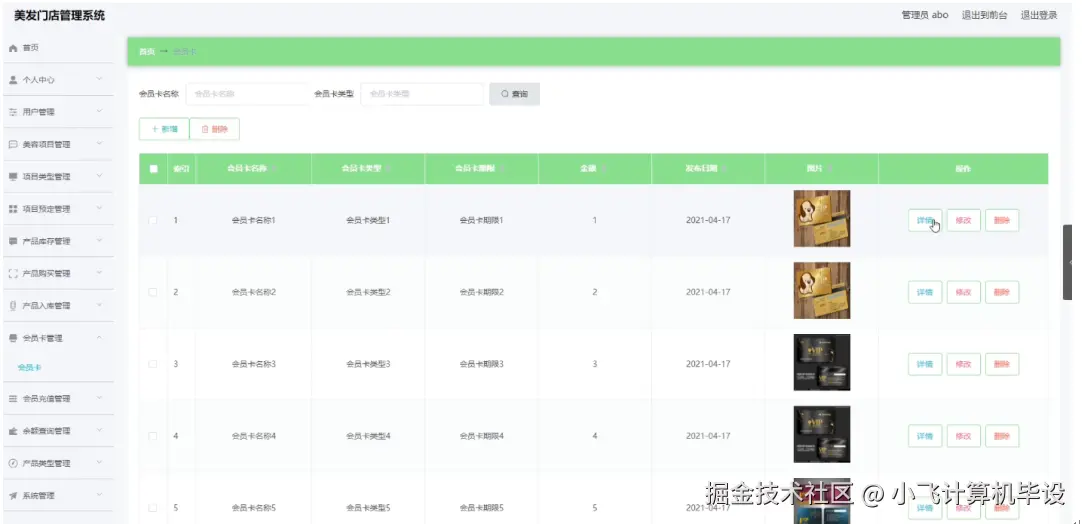This screenshot has height=524, width=1082.
Task: Click 删除 for 会员卡名称1 row
Action: click(1002, 220)
